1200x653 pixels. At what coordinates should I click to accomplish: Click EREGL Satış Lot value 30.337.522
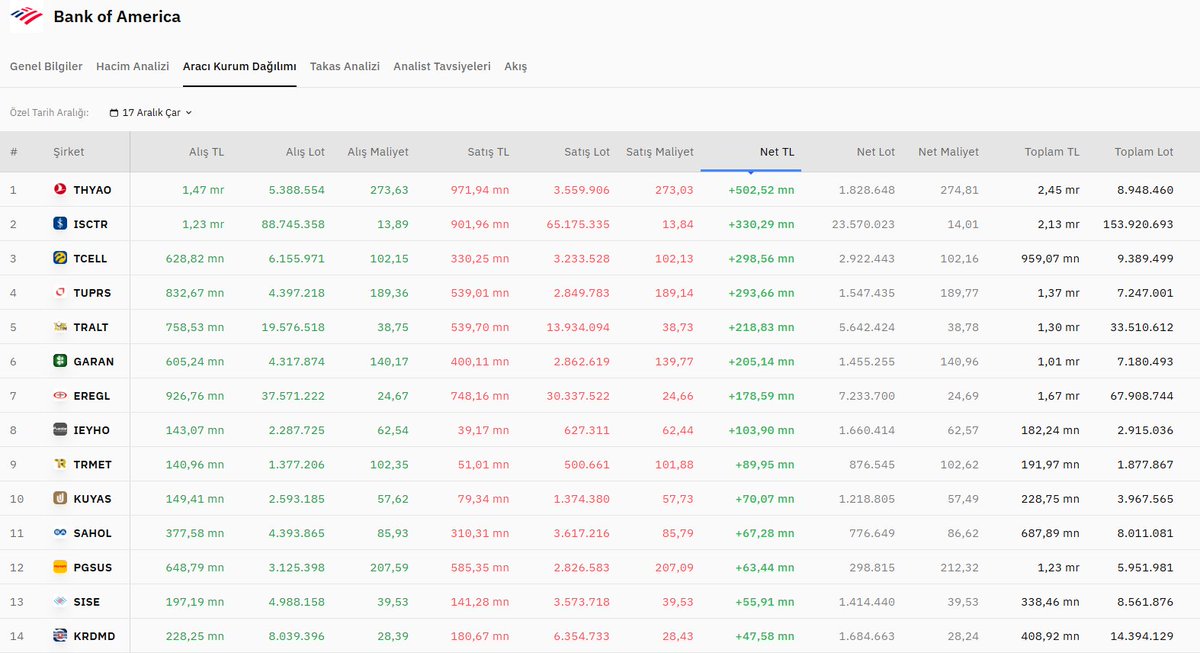click(x=576, y=396)
